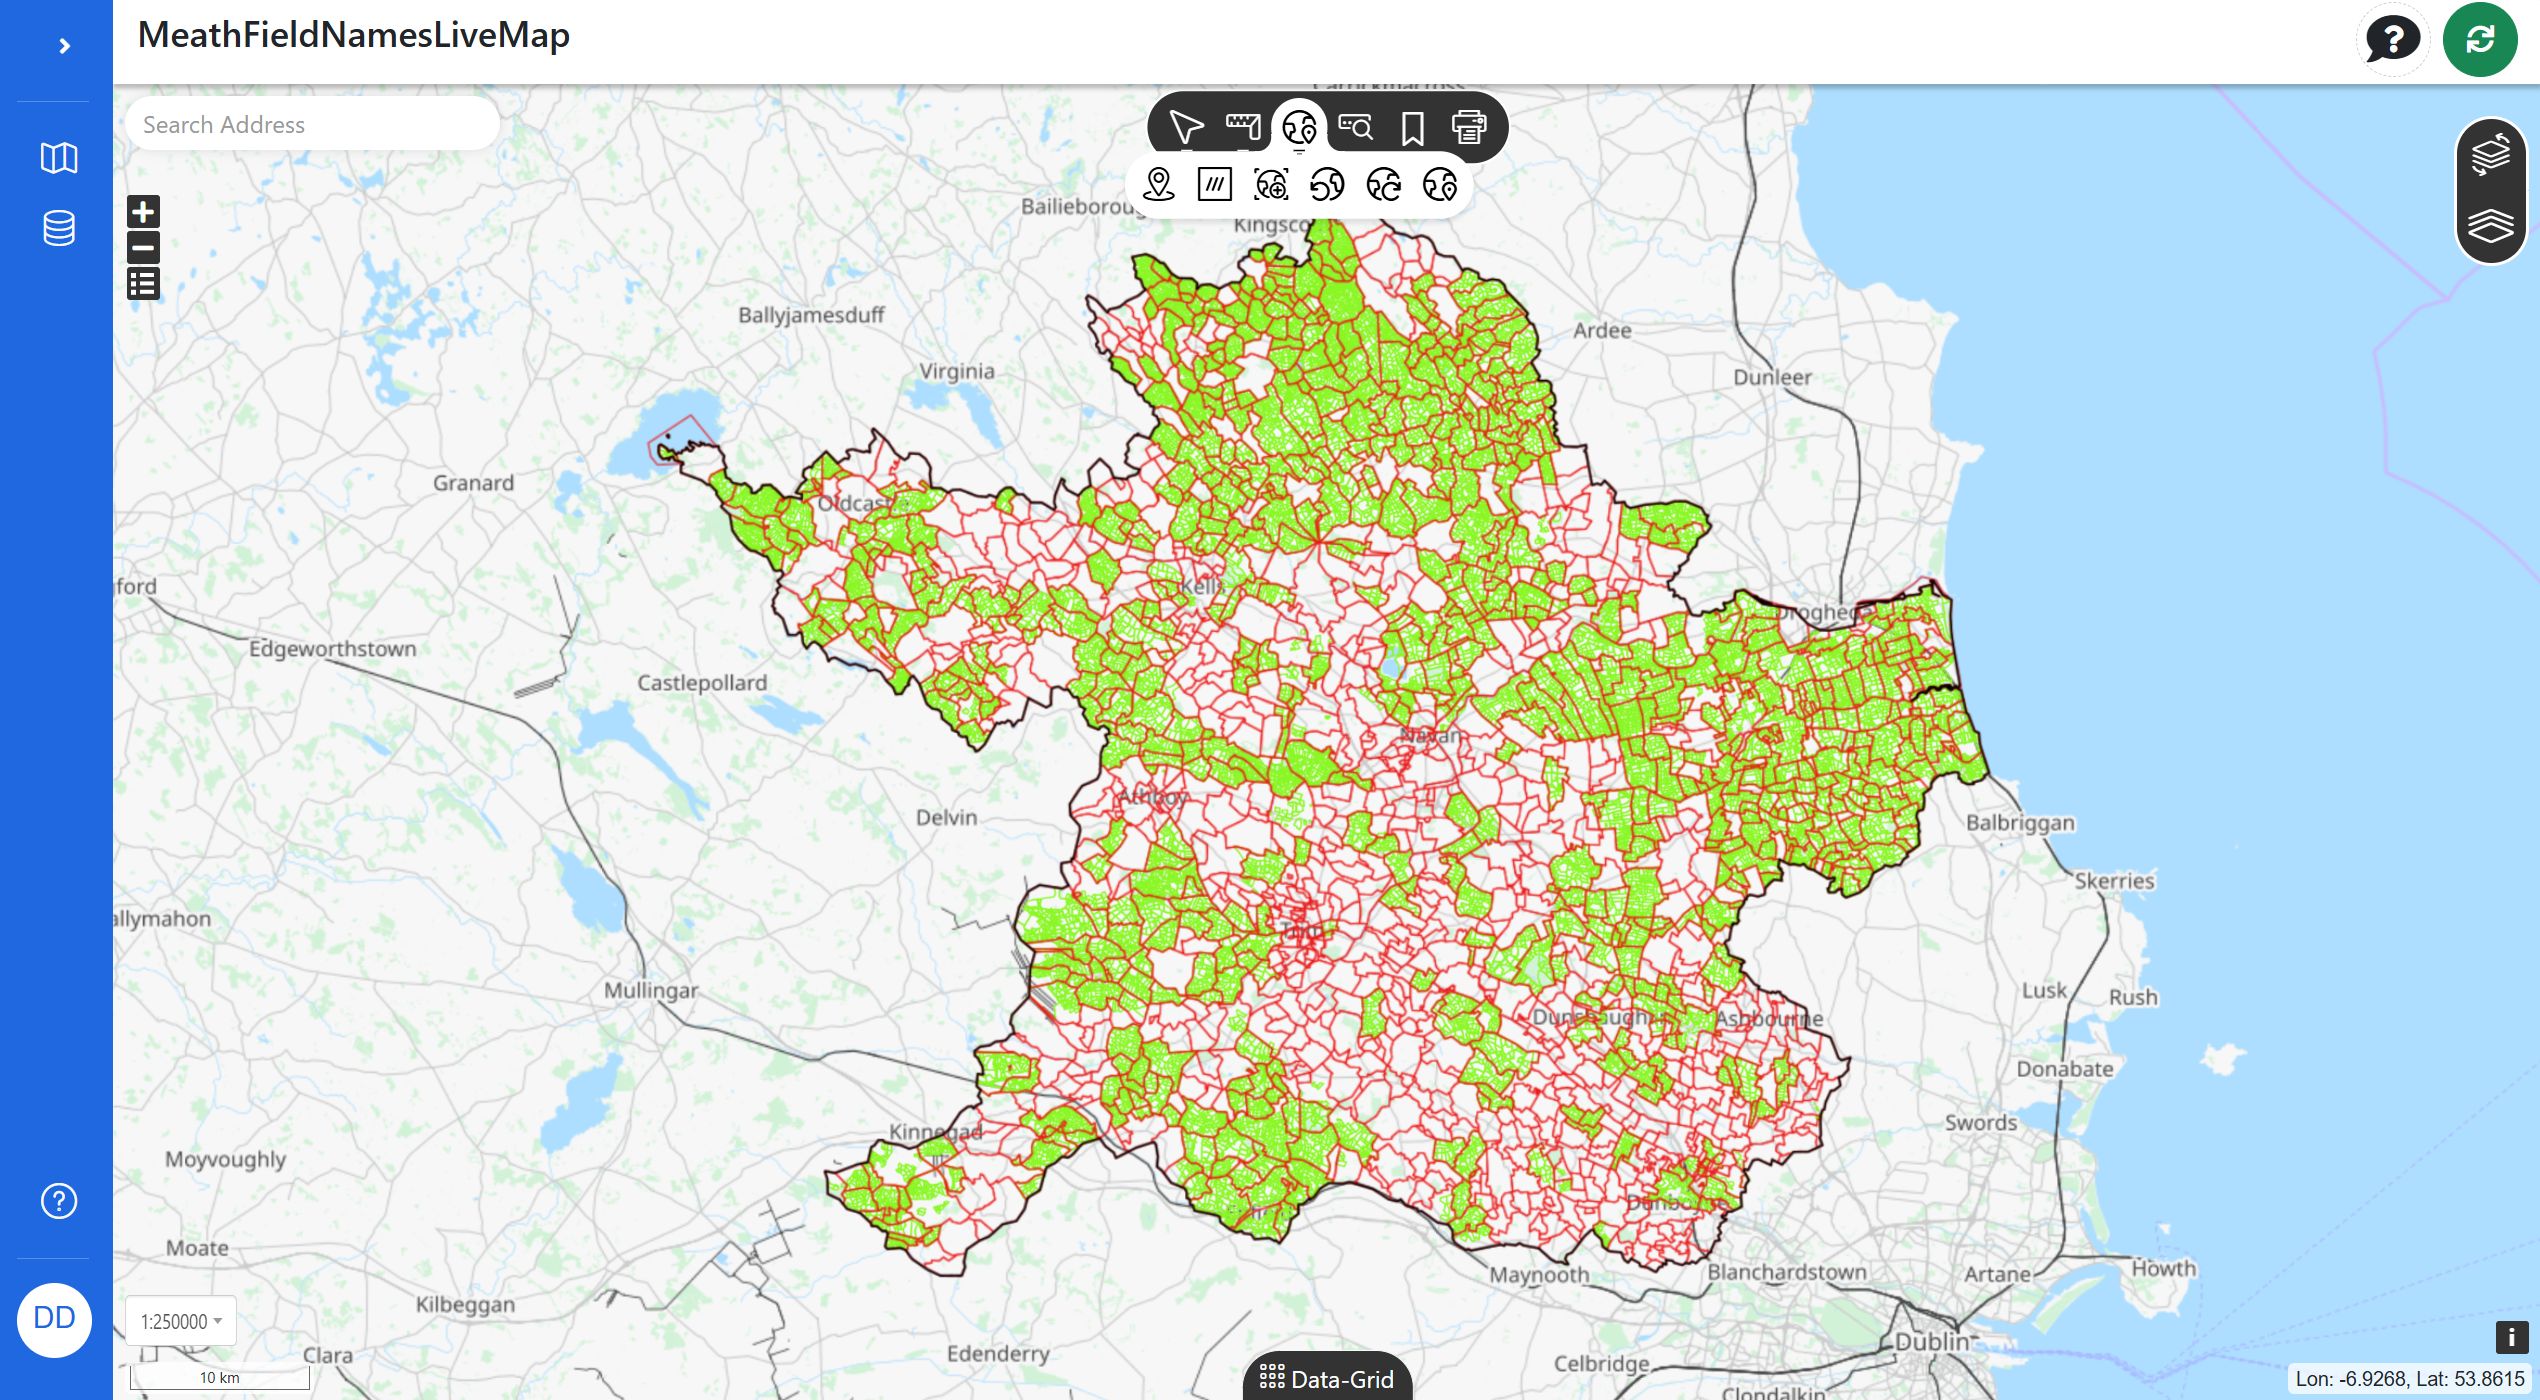Toggle the basemap layers stack icon
The height and width of the screenshot is (1400, 2540).
point(2490,226)
